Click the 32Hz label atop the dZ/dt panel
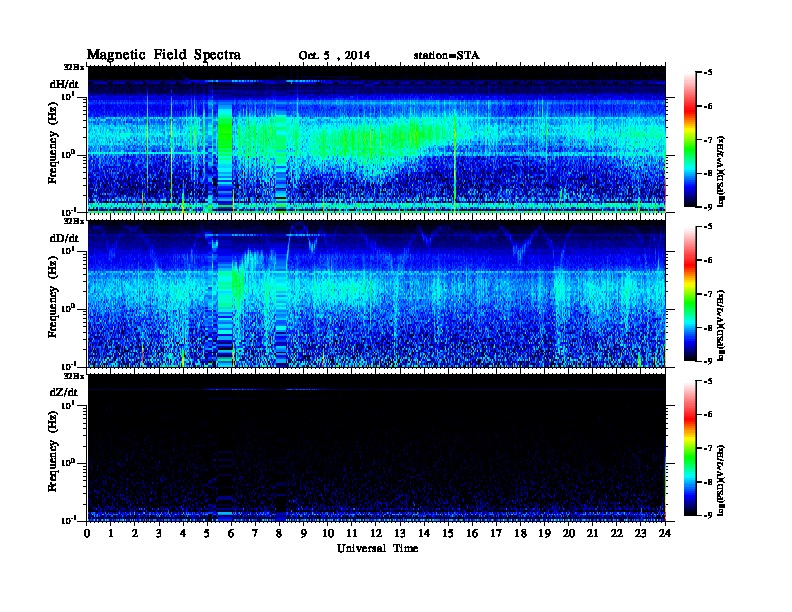This screenshot has height=612, width=792. click(73, 376)
